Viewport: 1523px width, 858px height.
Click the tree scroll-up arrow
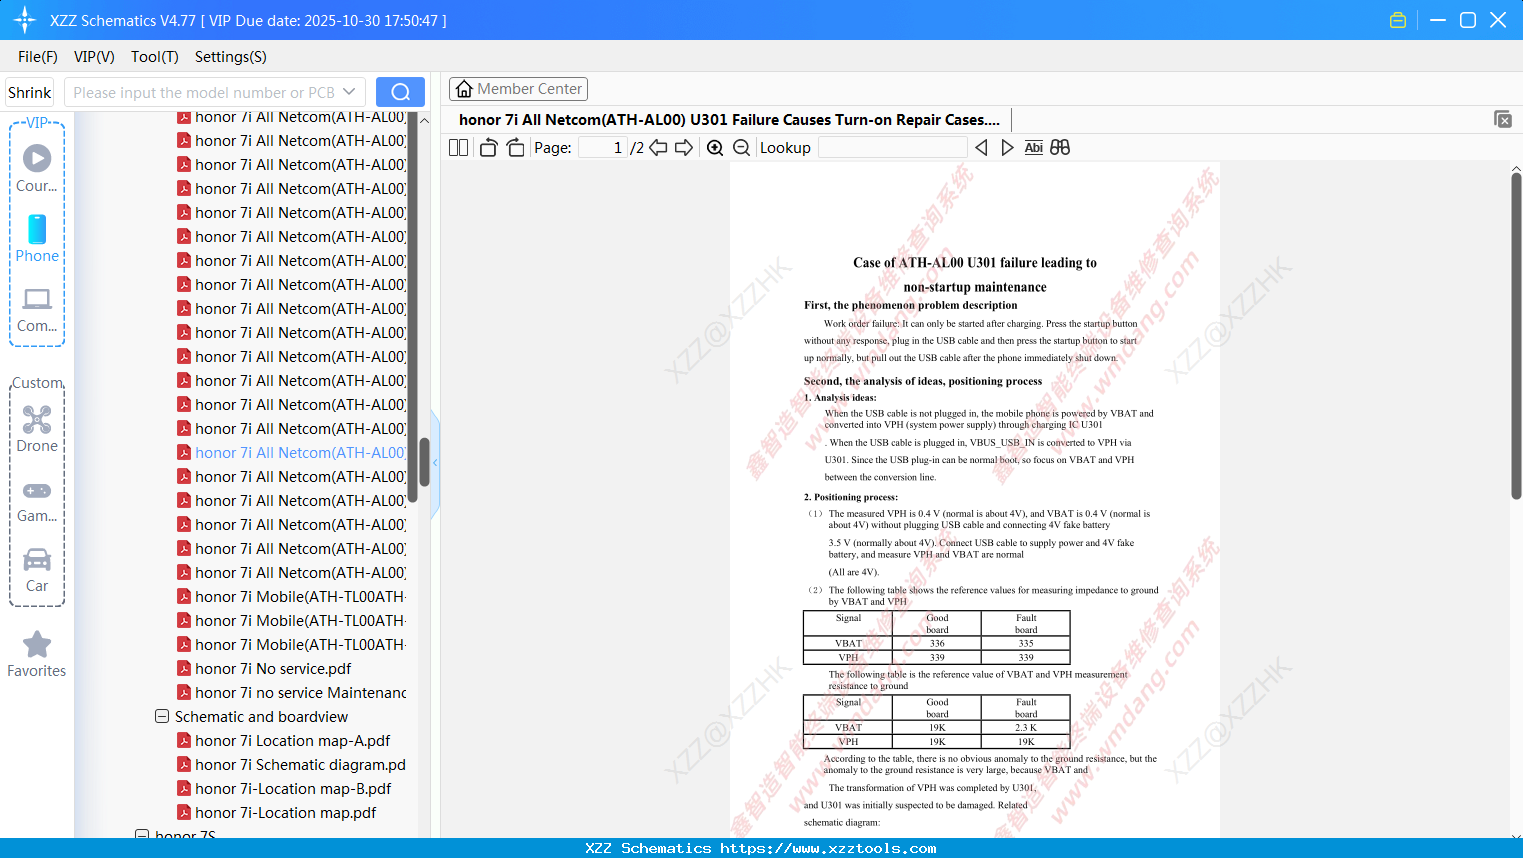(x=424, y=120)
